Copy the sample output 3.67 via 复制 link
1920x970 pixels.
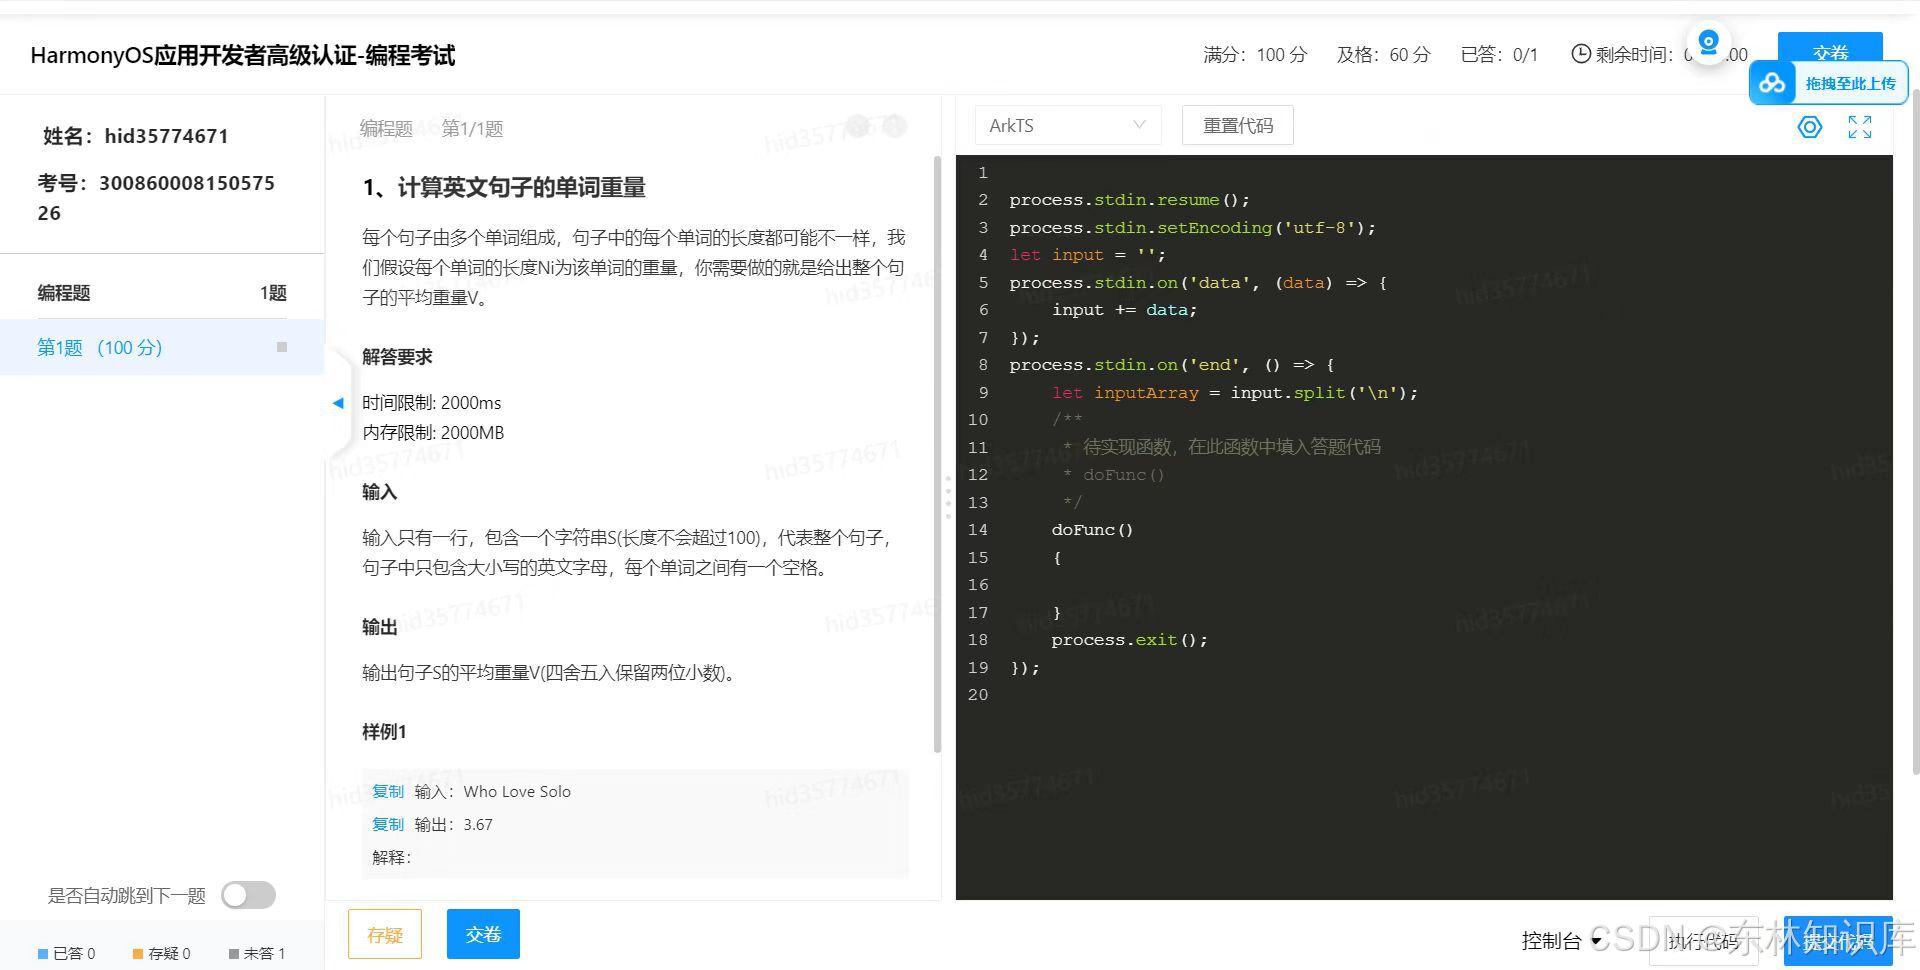(x=388, y=824)
